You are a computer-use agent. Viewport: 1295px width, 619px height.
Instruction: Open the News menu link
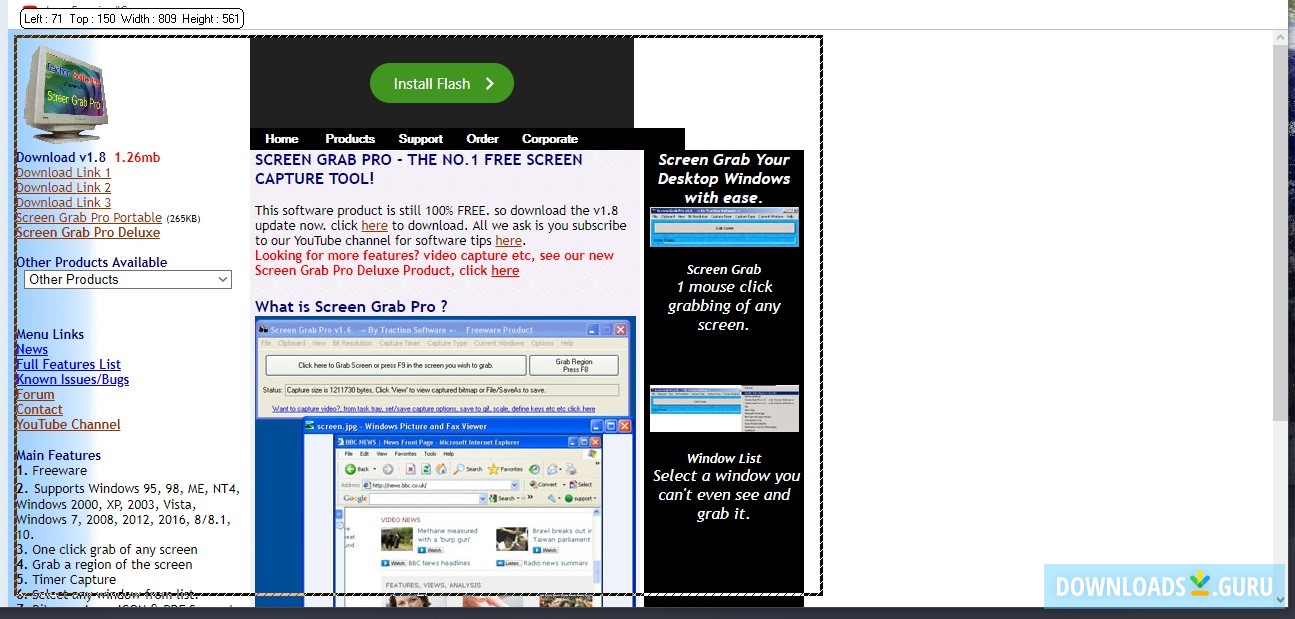click(32, 349)
